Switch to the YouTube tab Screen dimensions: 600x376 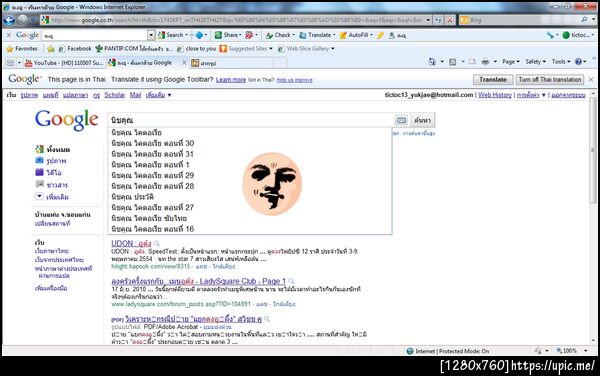point(64,63)
